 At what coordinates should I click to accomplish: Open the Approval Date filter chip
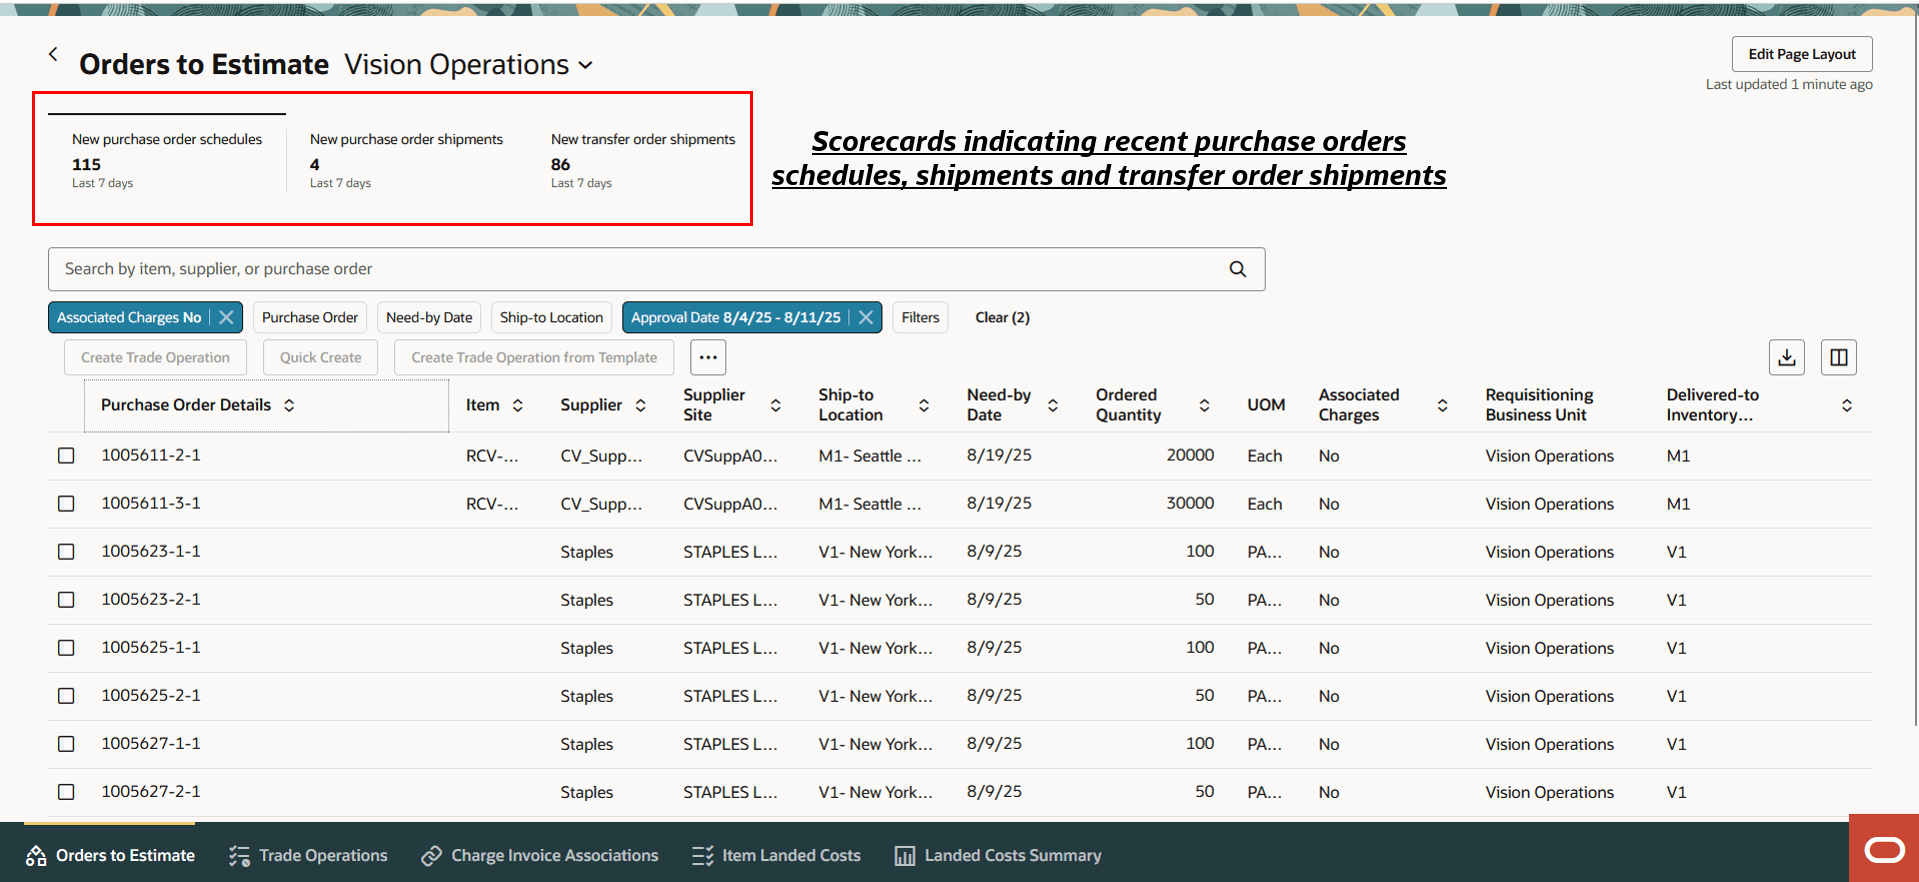click(x=736, y=317)
